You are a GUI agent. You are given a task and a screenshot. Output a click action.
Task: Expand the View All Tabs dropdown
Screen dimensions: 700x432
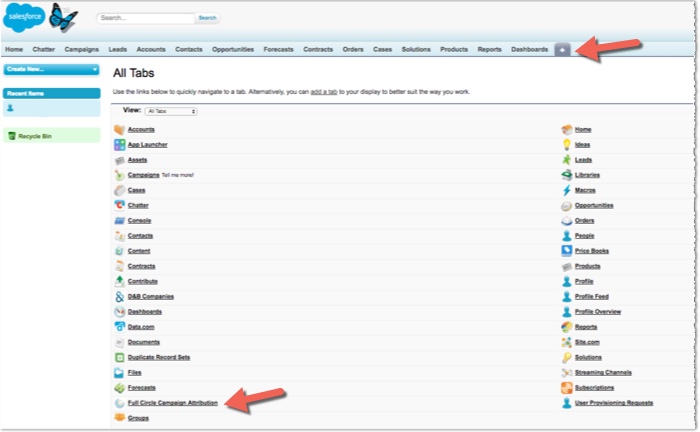point(171,111)
